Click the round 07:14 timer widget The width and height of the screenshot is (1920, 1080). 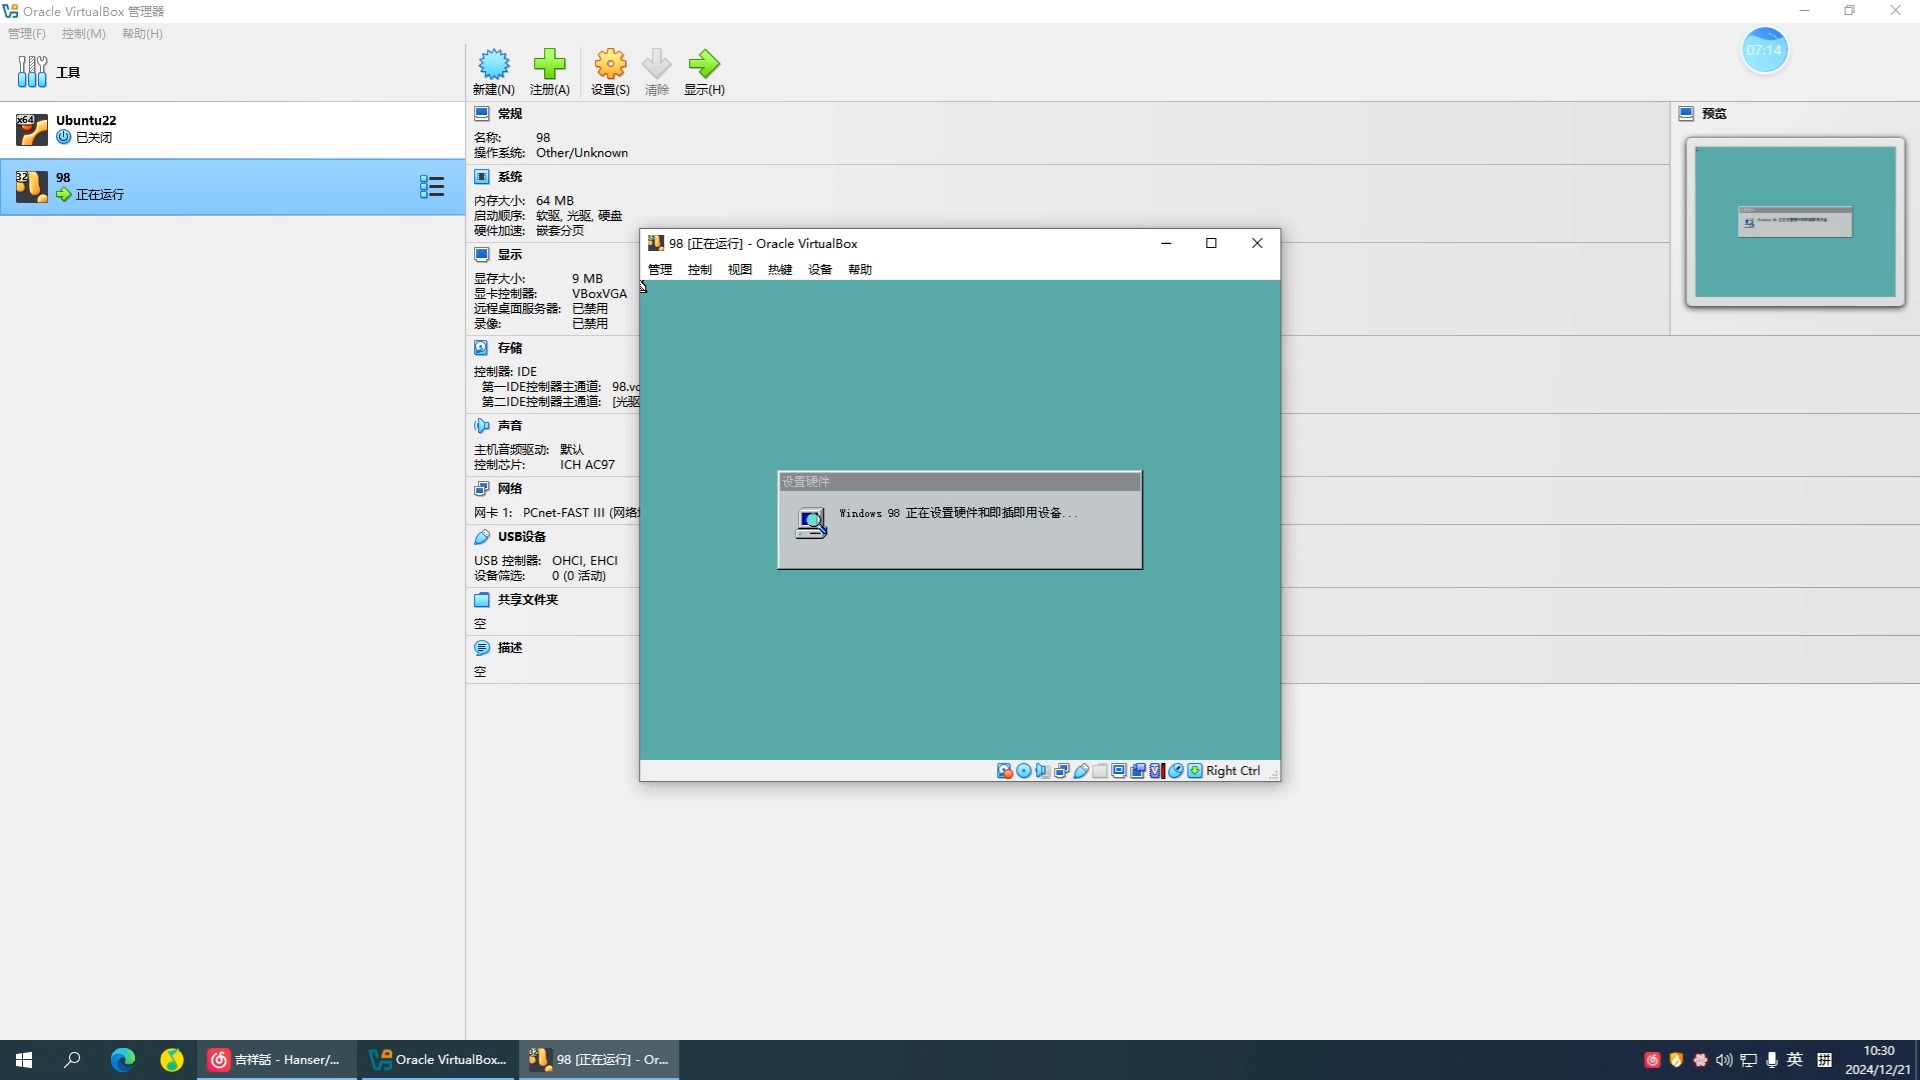click(1764, 50)
